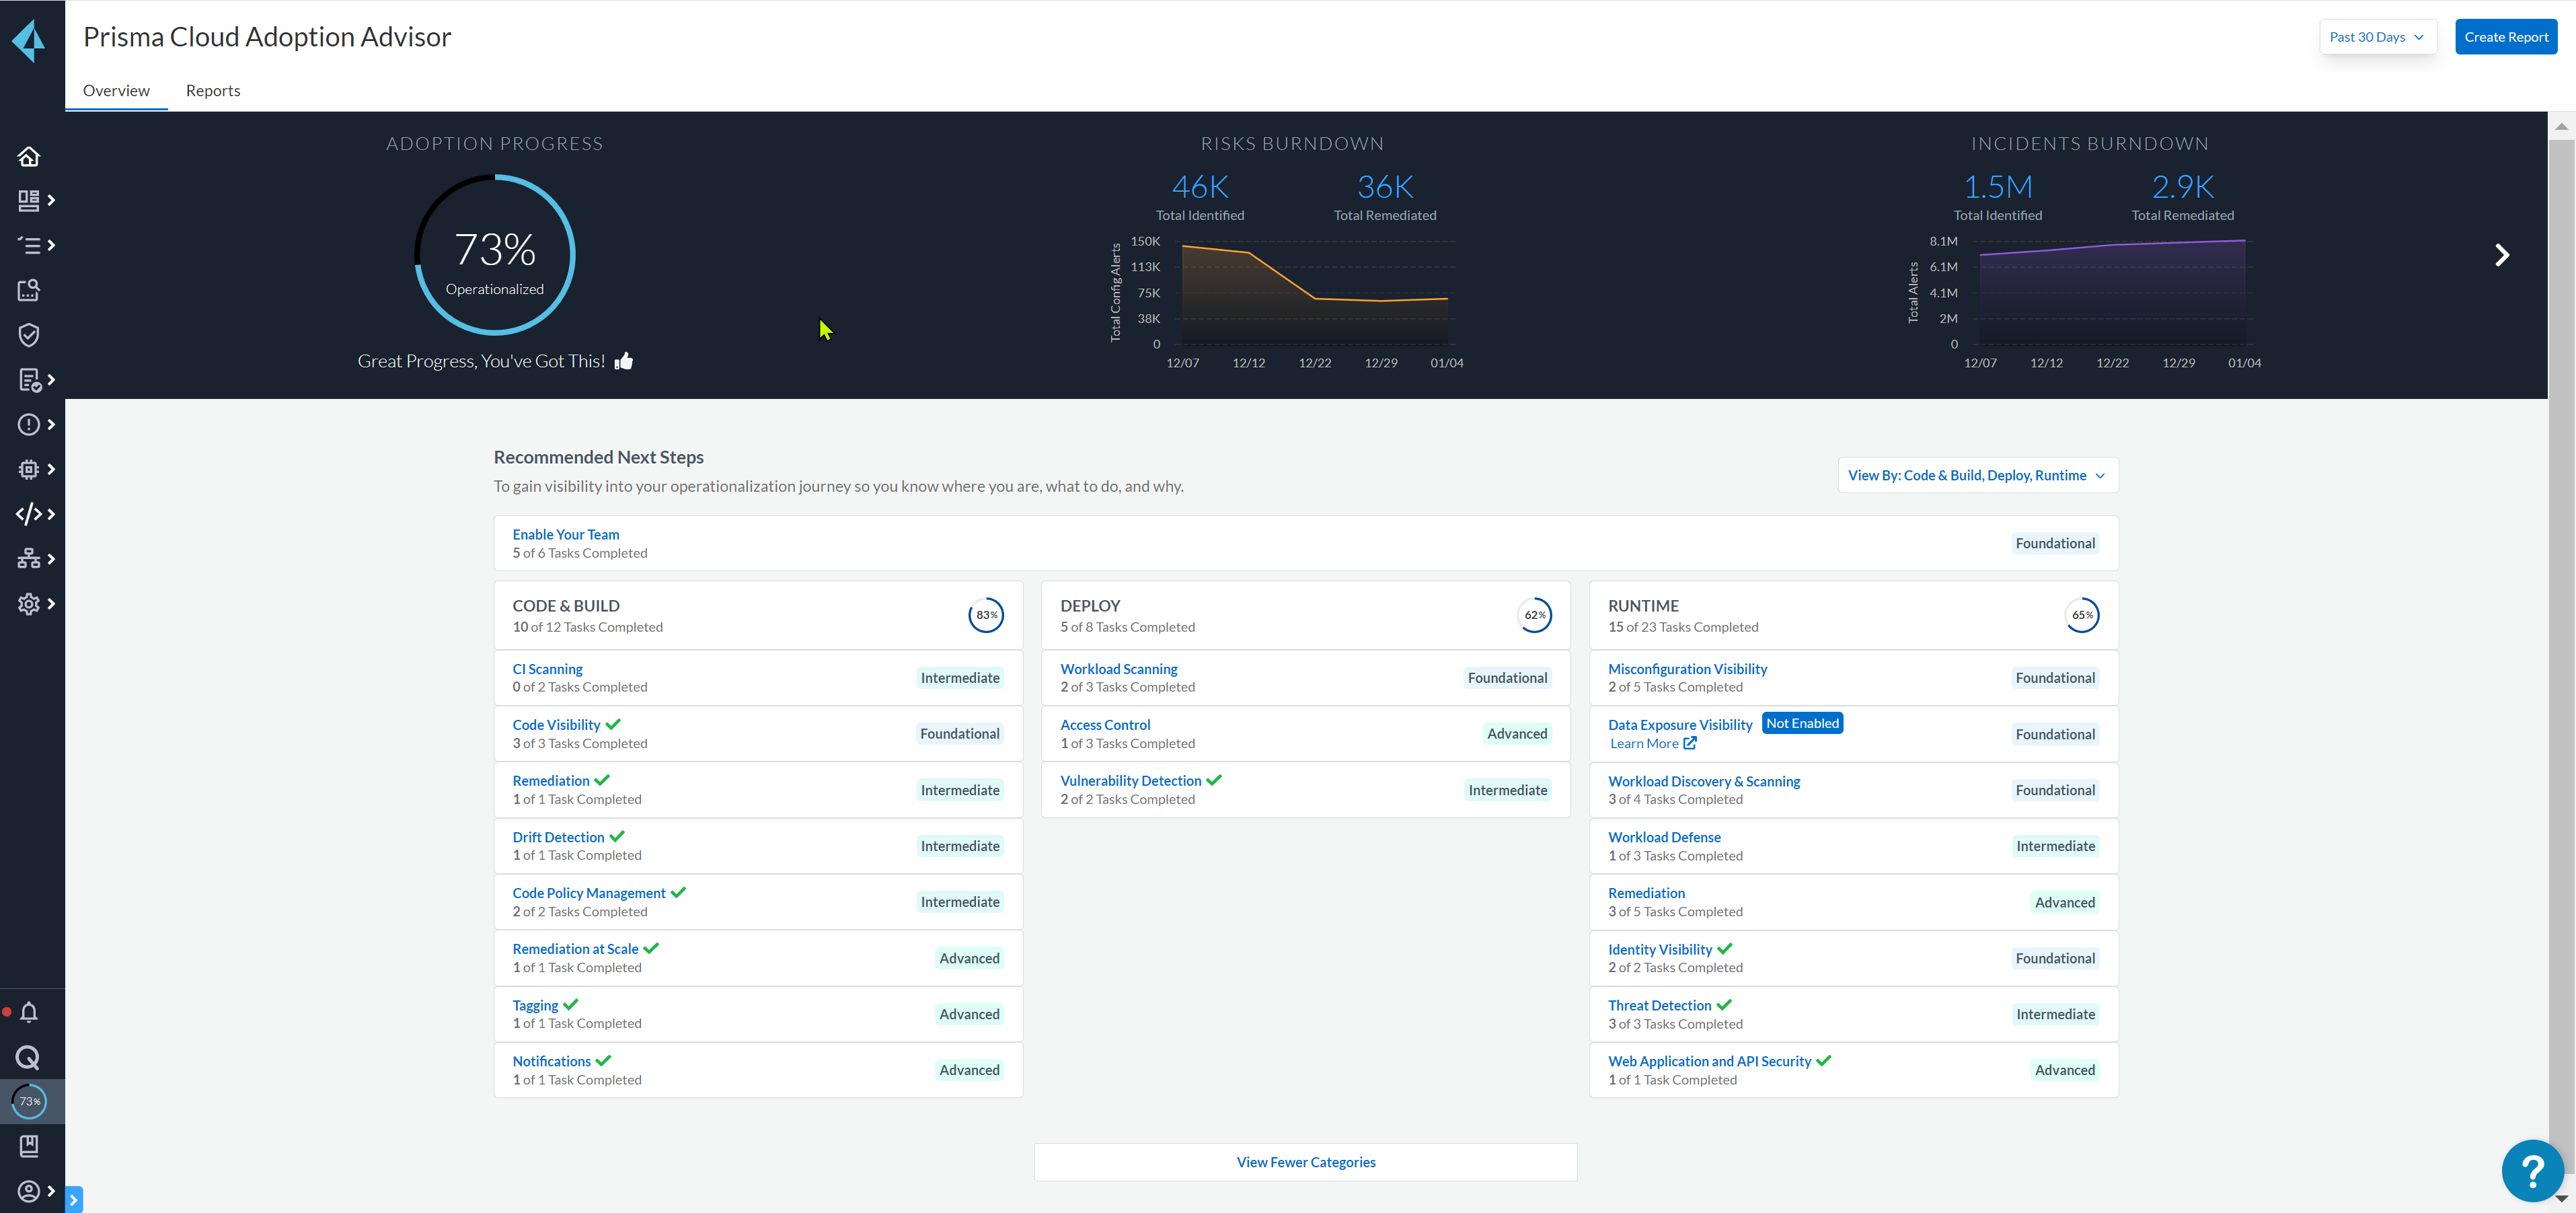Open the Alerts exclamation sidebar icon

pos(29,424)
